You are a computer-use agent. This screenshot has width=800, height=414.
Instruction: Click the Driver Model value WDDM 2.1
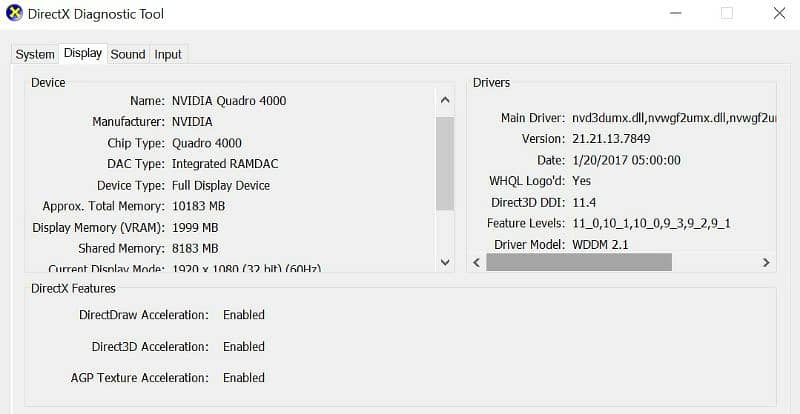click(601, 245)
